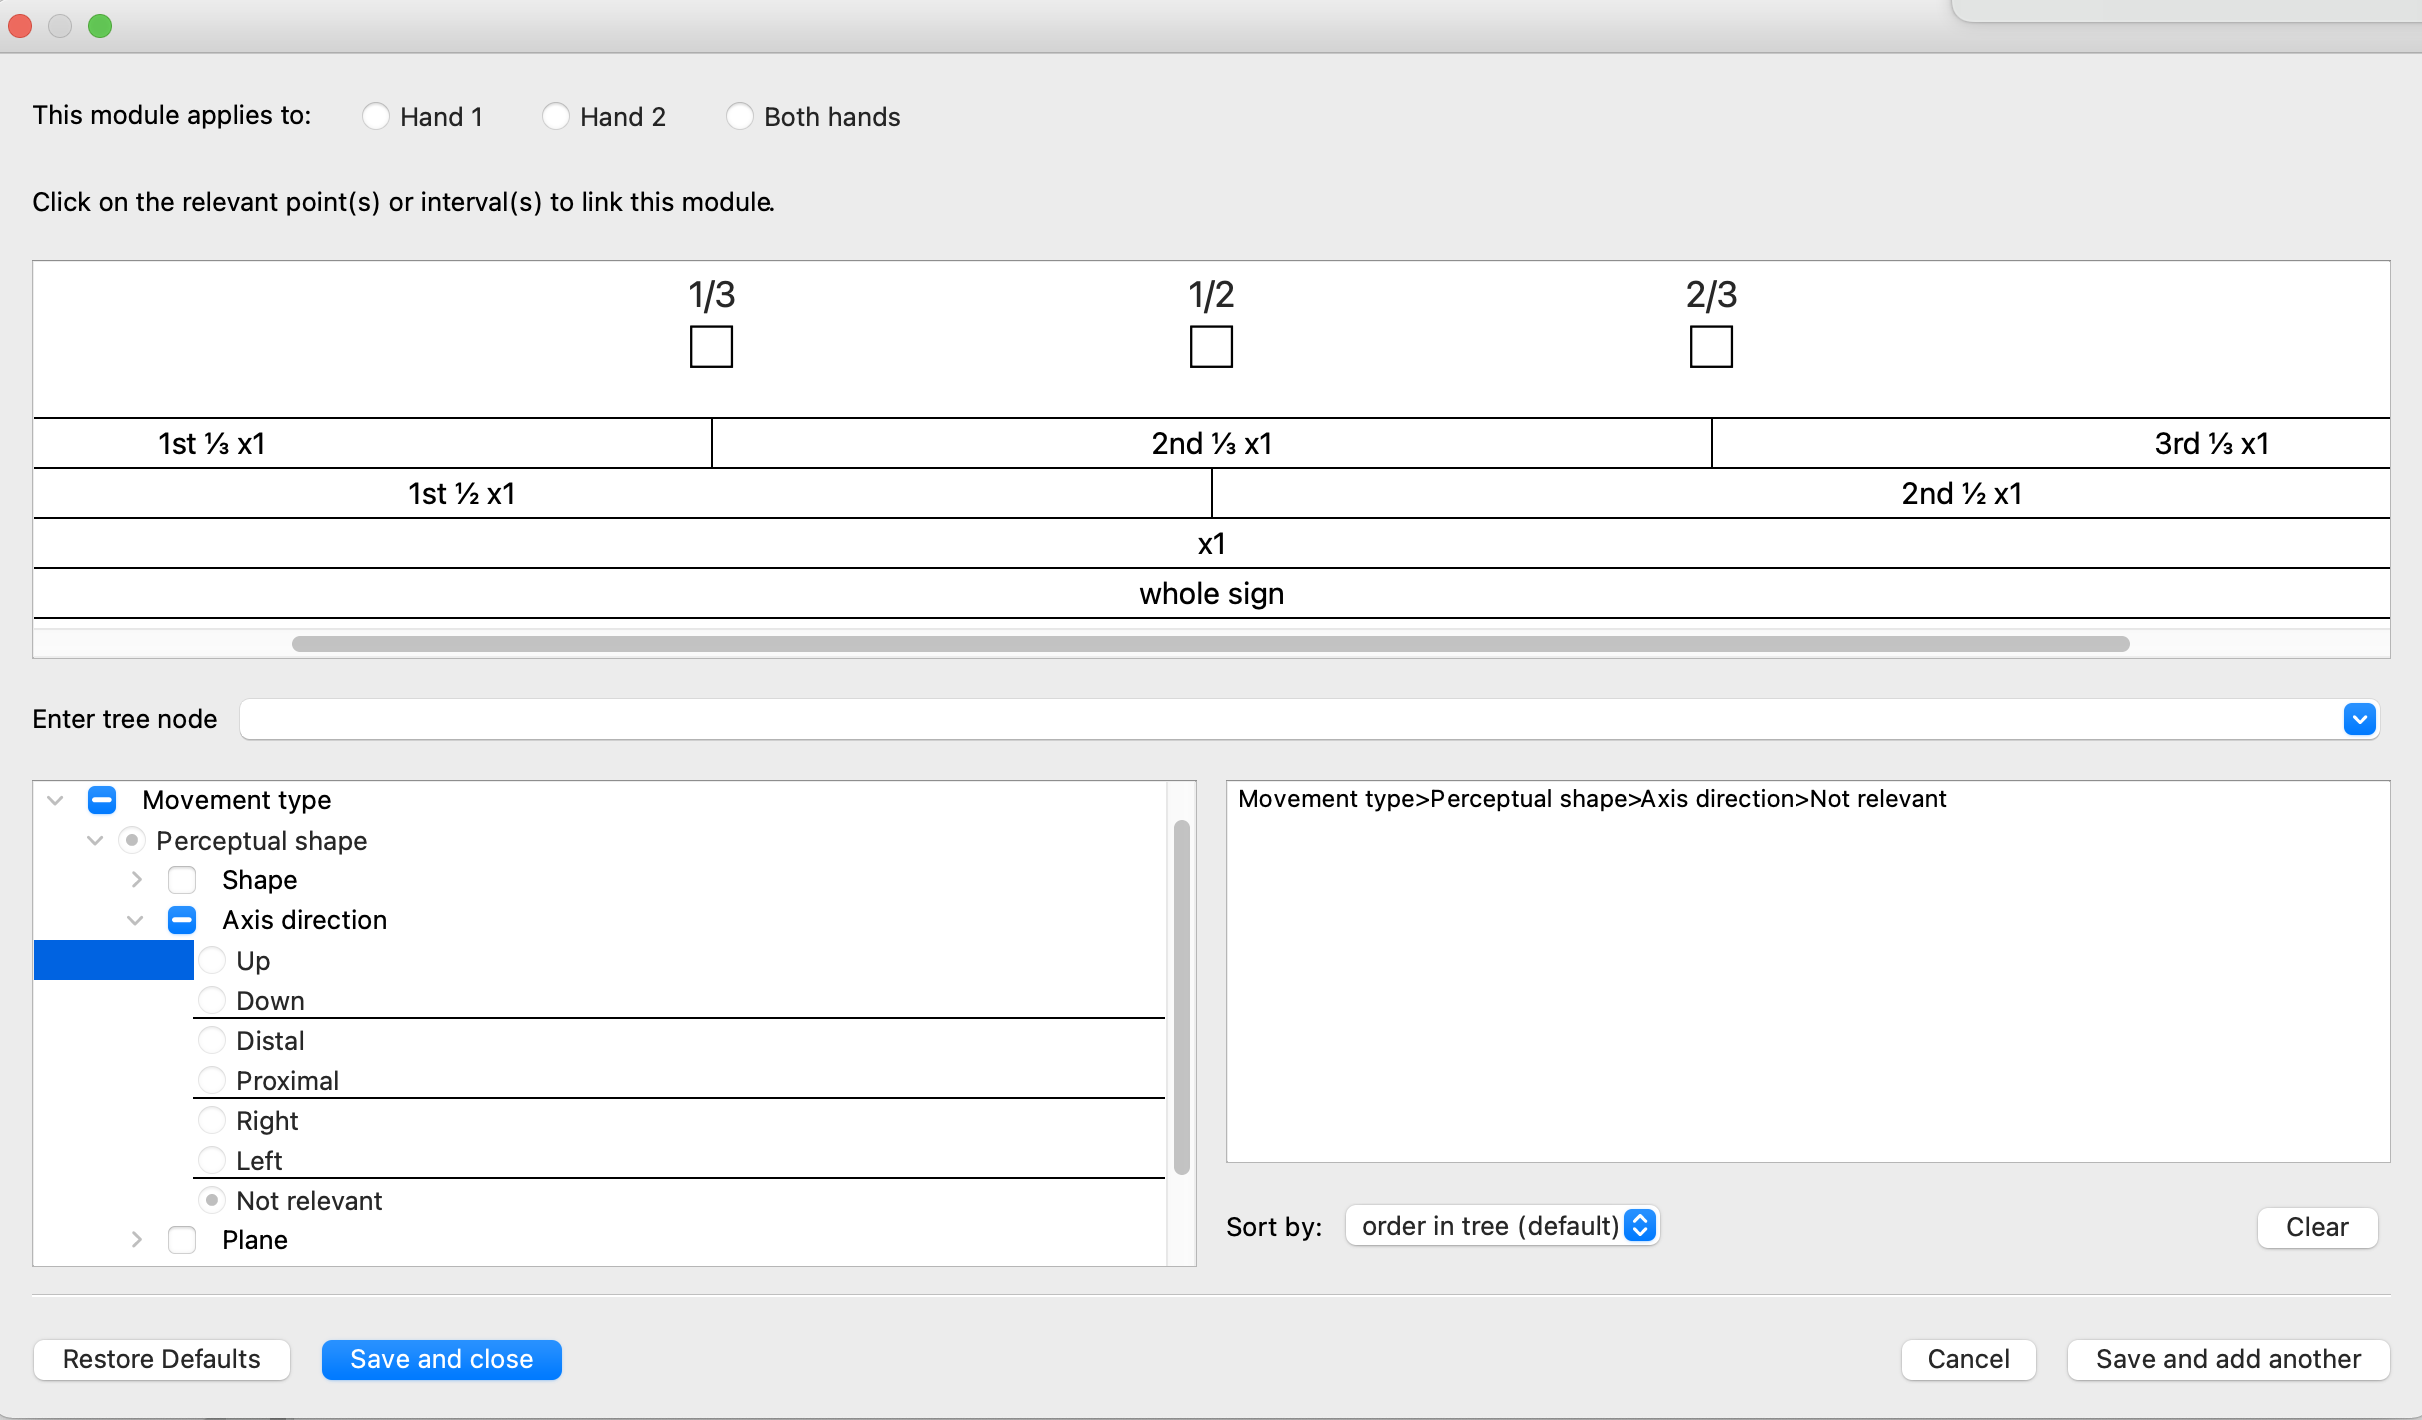Expand the Shape tree node
Image resolution: width=2422 pixels, height=1420 pixels.
[137, 880]
